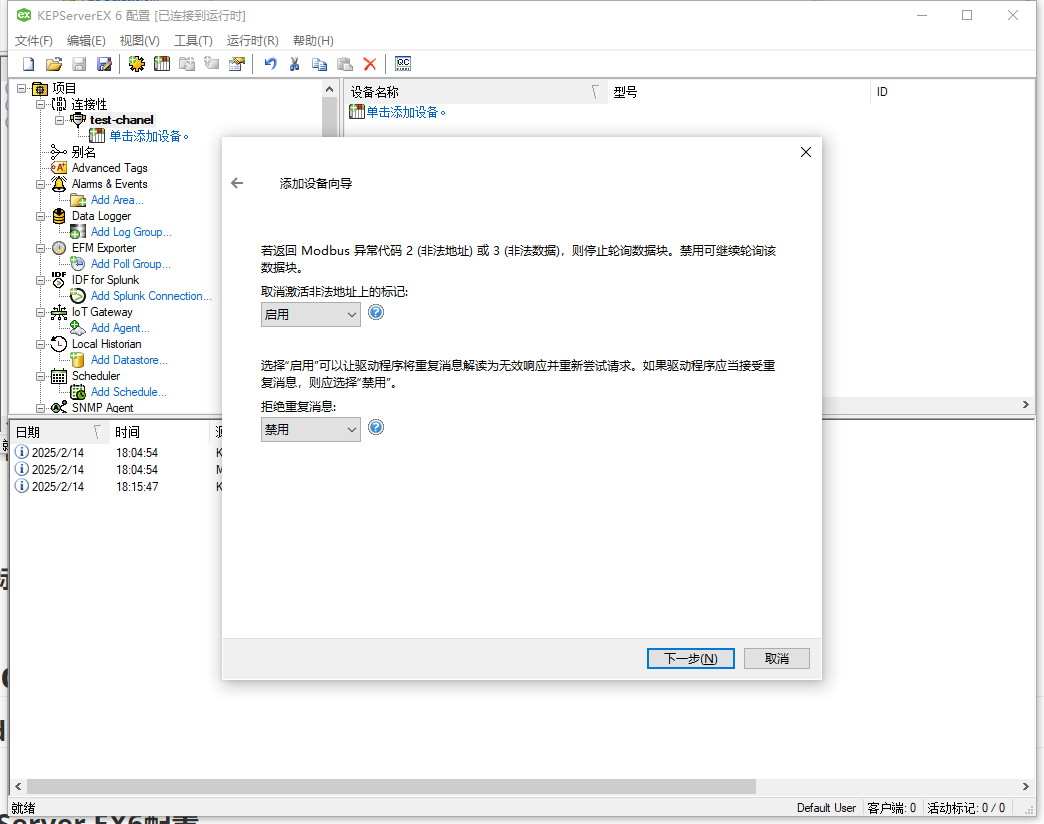Click the red Delete X icon
The width and height of the screenshot is (1044, 824).
click(x=370, y=64)
